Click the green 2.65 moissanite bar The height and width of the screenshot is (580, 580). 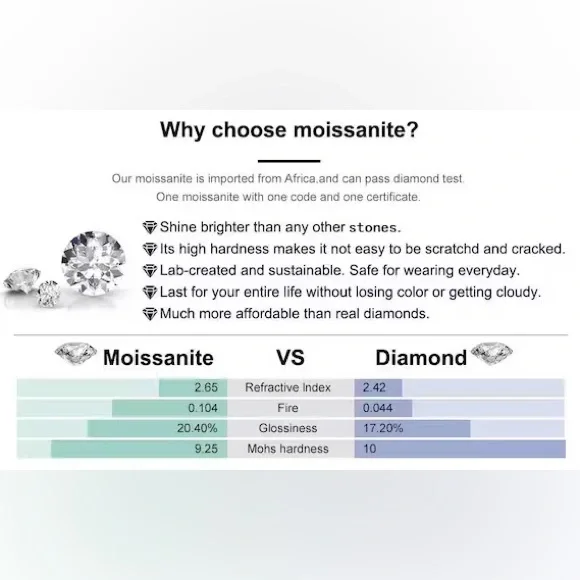point(193,388)
